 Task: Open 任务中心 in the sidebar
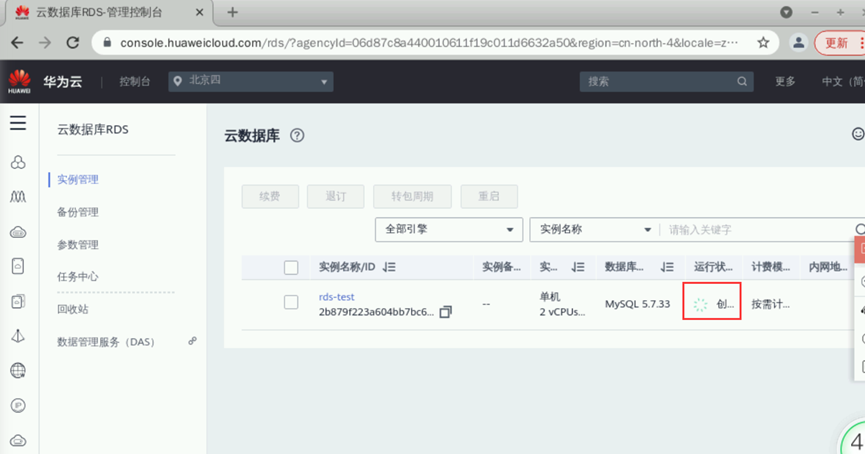click(x=78, y=276)
